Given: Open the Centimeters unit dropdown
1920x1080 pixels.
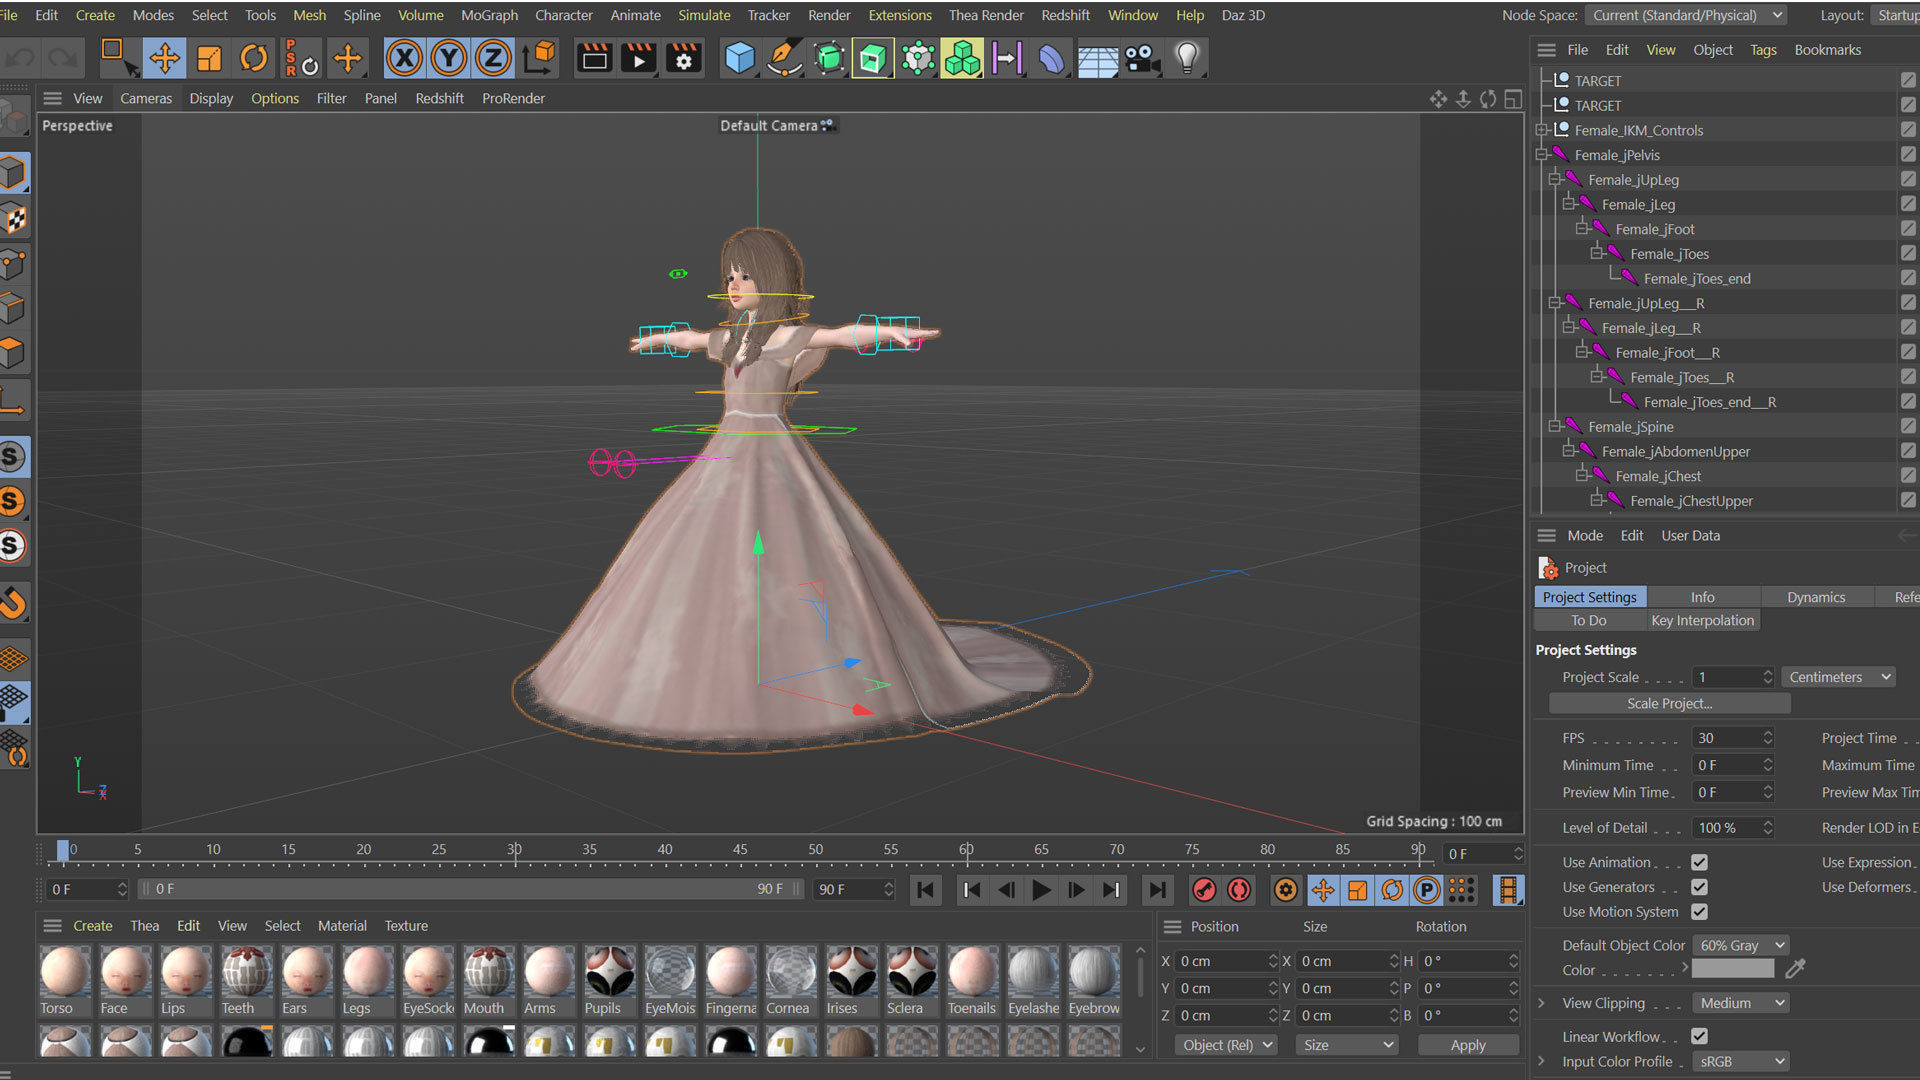Looking at the screenshot, I should point(1840,677).
